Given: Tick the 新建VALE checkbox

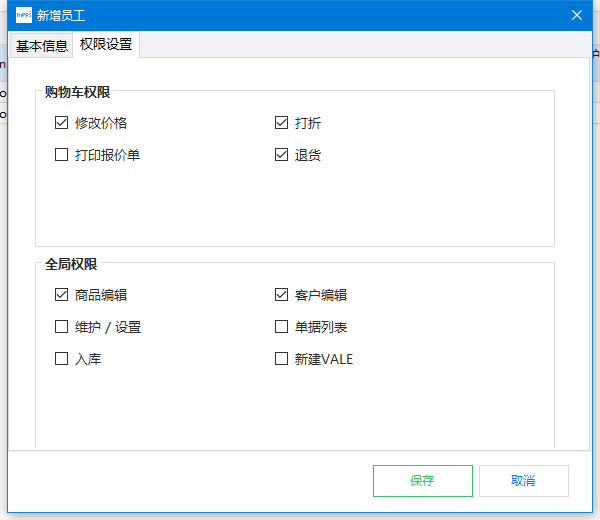Looking at the screenshot, I should click(x=281, y=359).
